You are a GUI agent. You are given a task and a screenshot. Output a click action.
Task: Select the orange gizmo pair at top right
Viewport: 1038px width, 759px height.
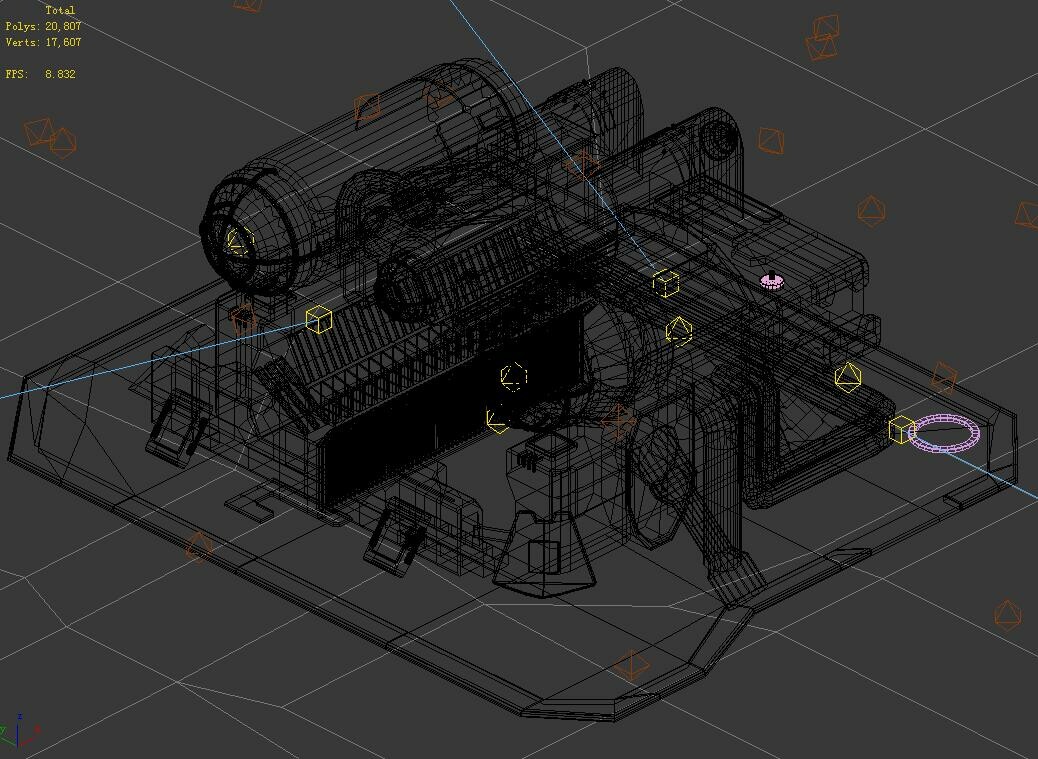tap(822, 38)
